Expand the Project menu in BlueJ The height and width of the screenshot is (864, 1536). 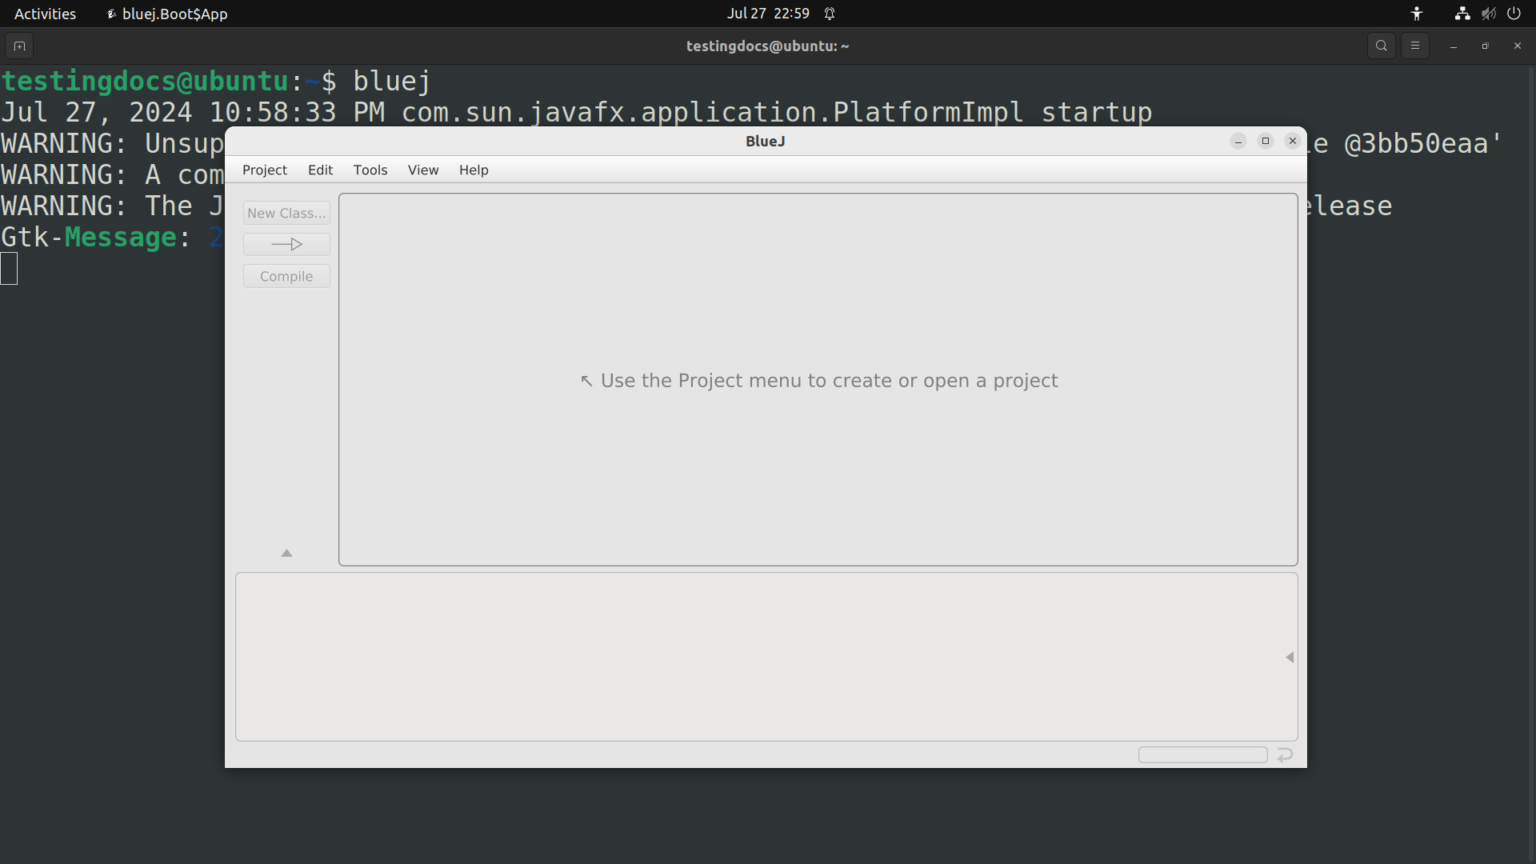[x=264, y=170]
